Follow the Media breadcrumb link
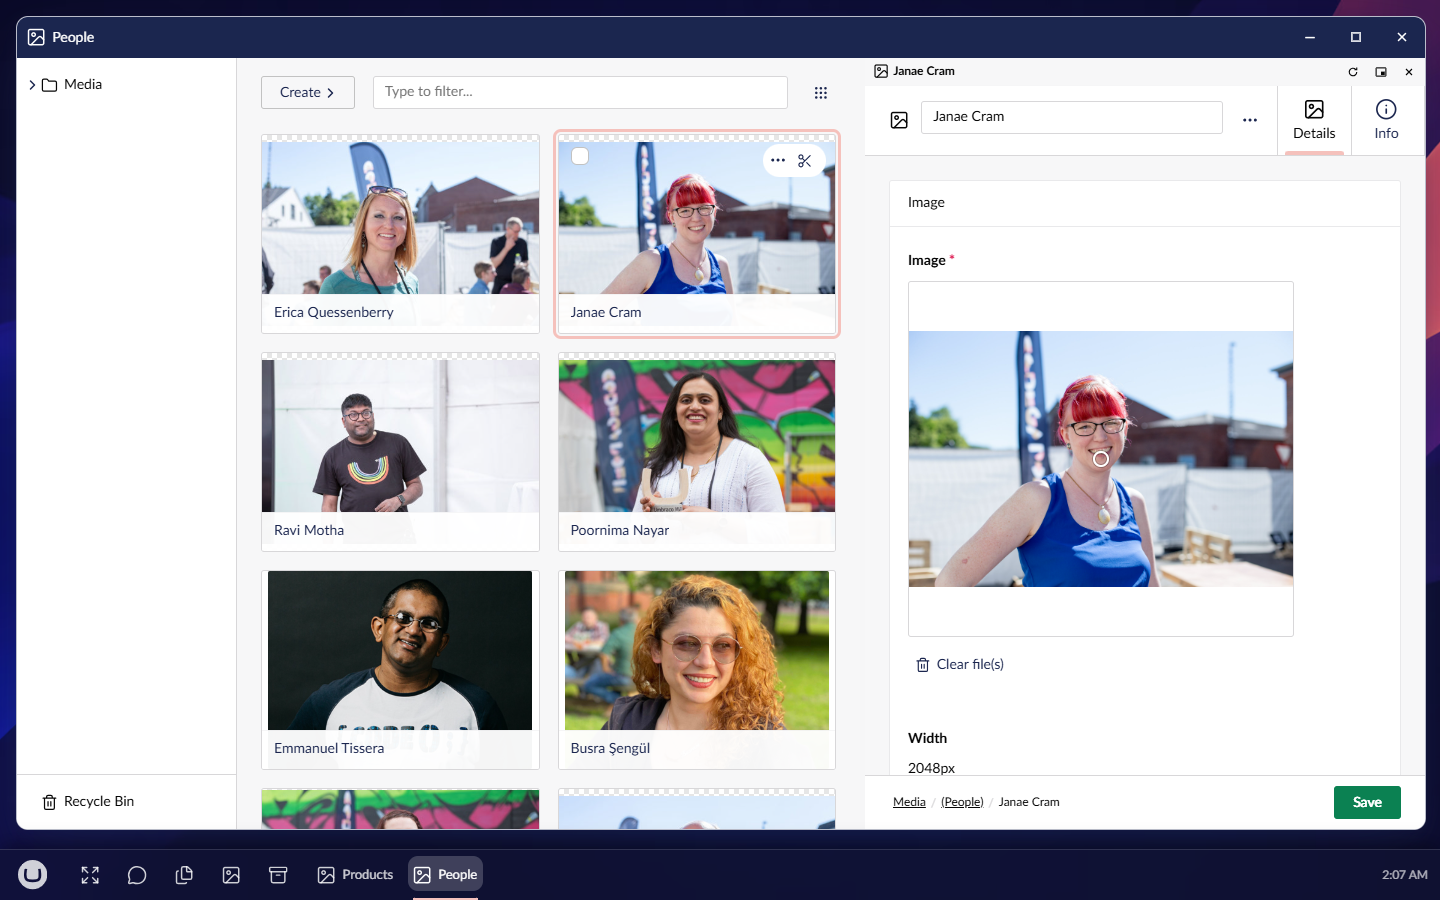The height and width of the screenshot is (900, 1440). pyautogui.click(x=909, y=802)
